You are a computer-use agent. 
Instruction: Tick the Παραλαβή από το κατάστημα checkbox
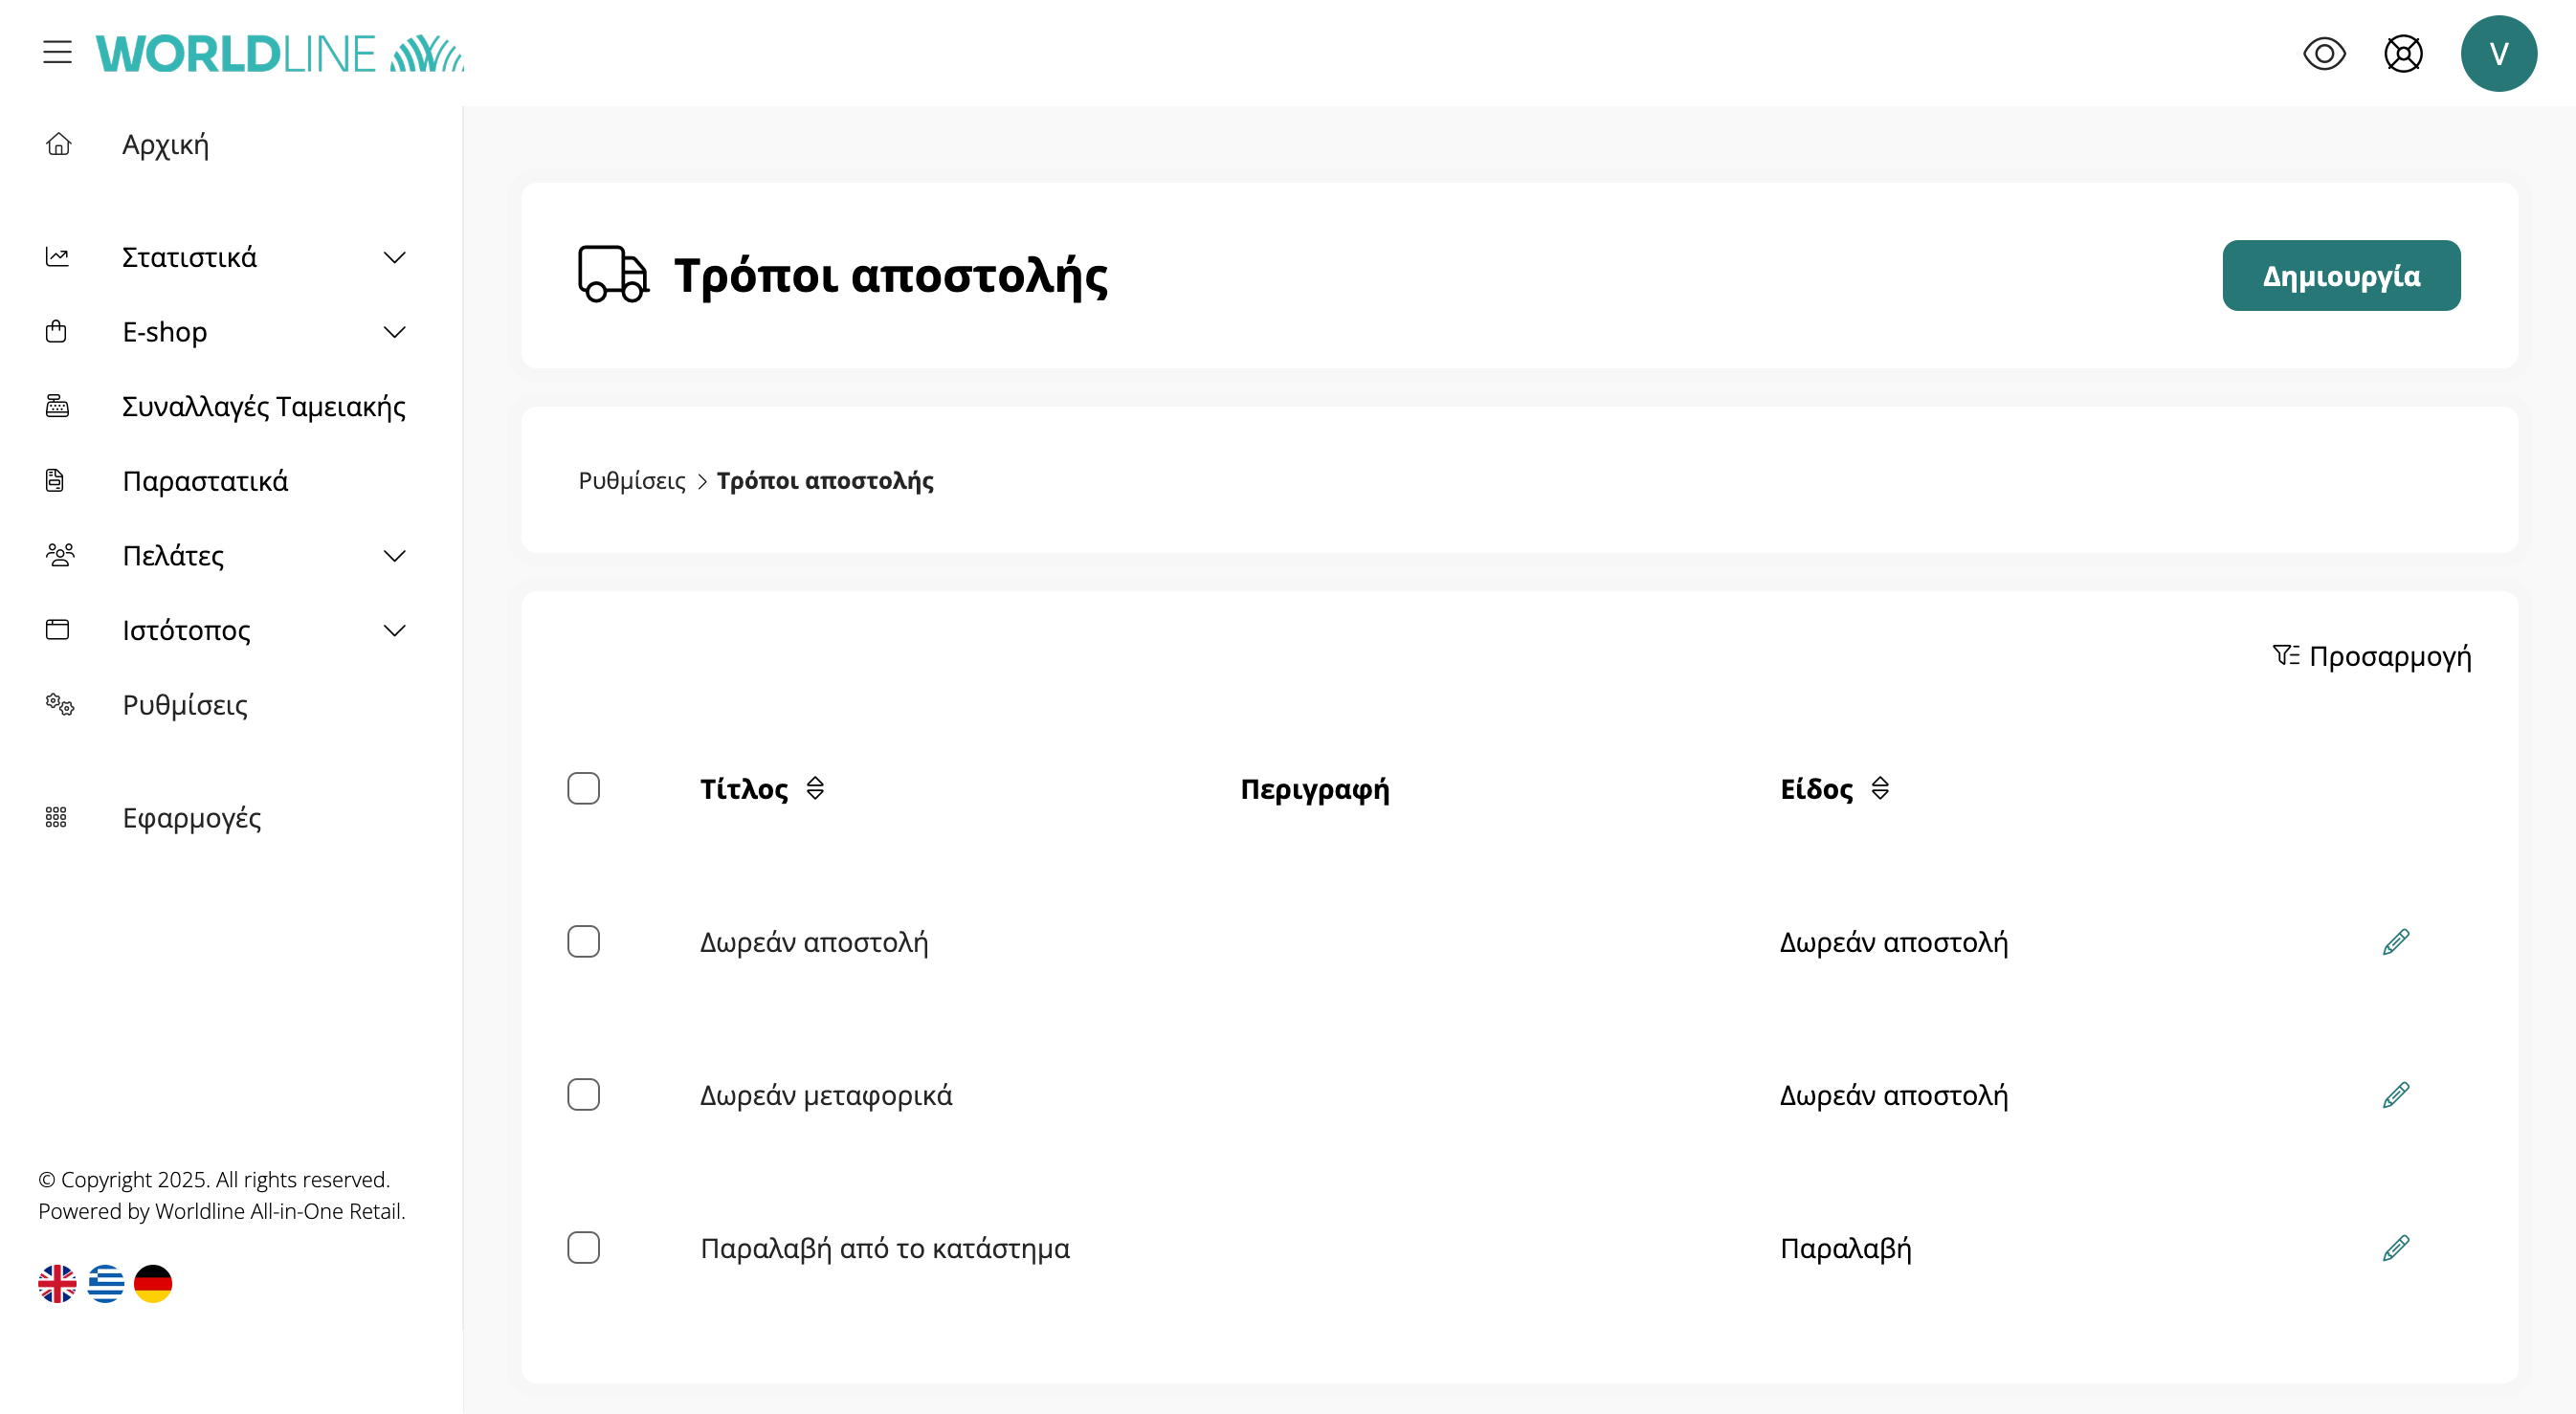583,1248
